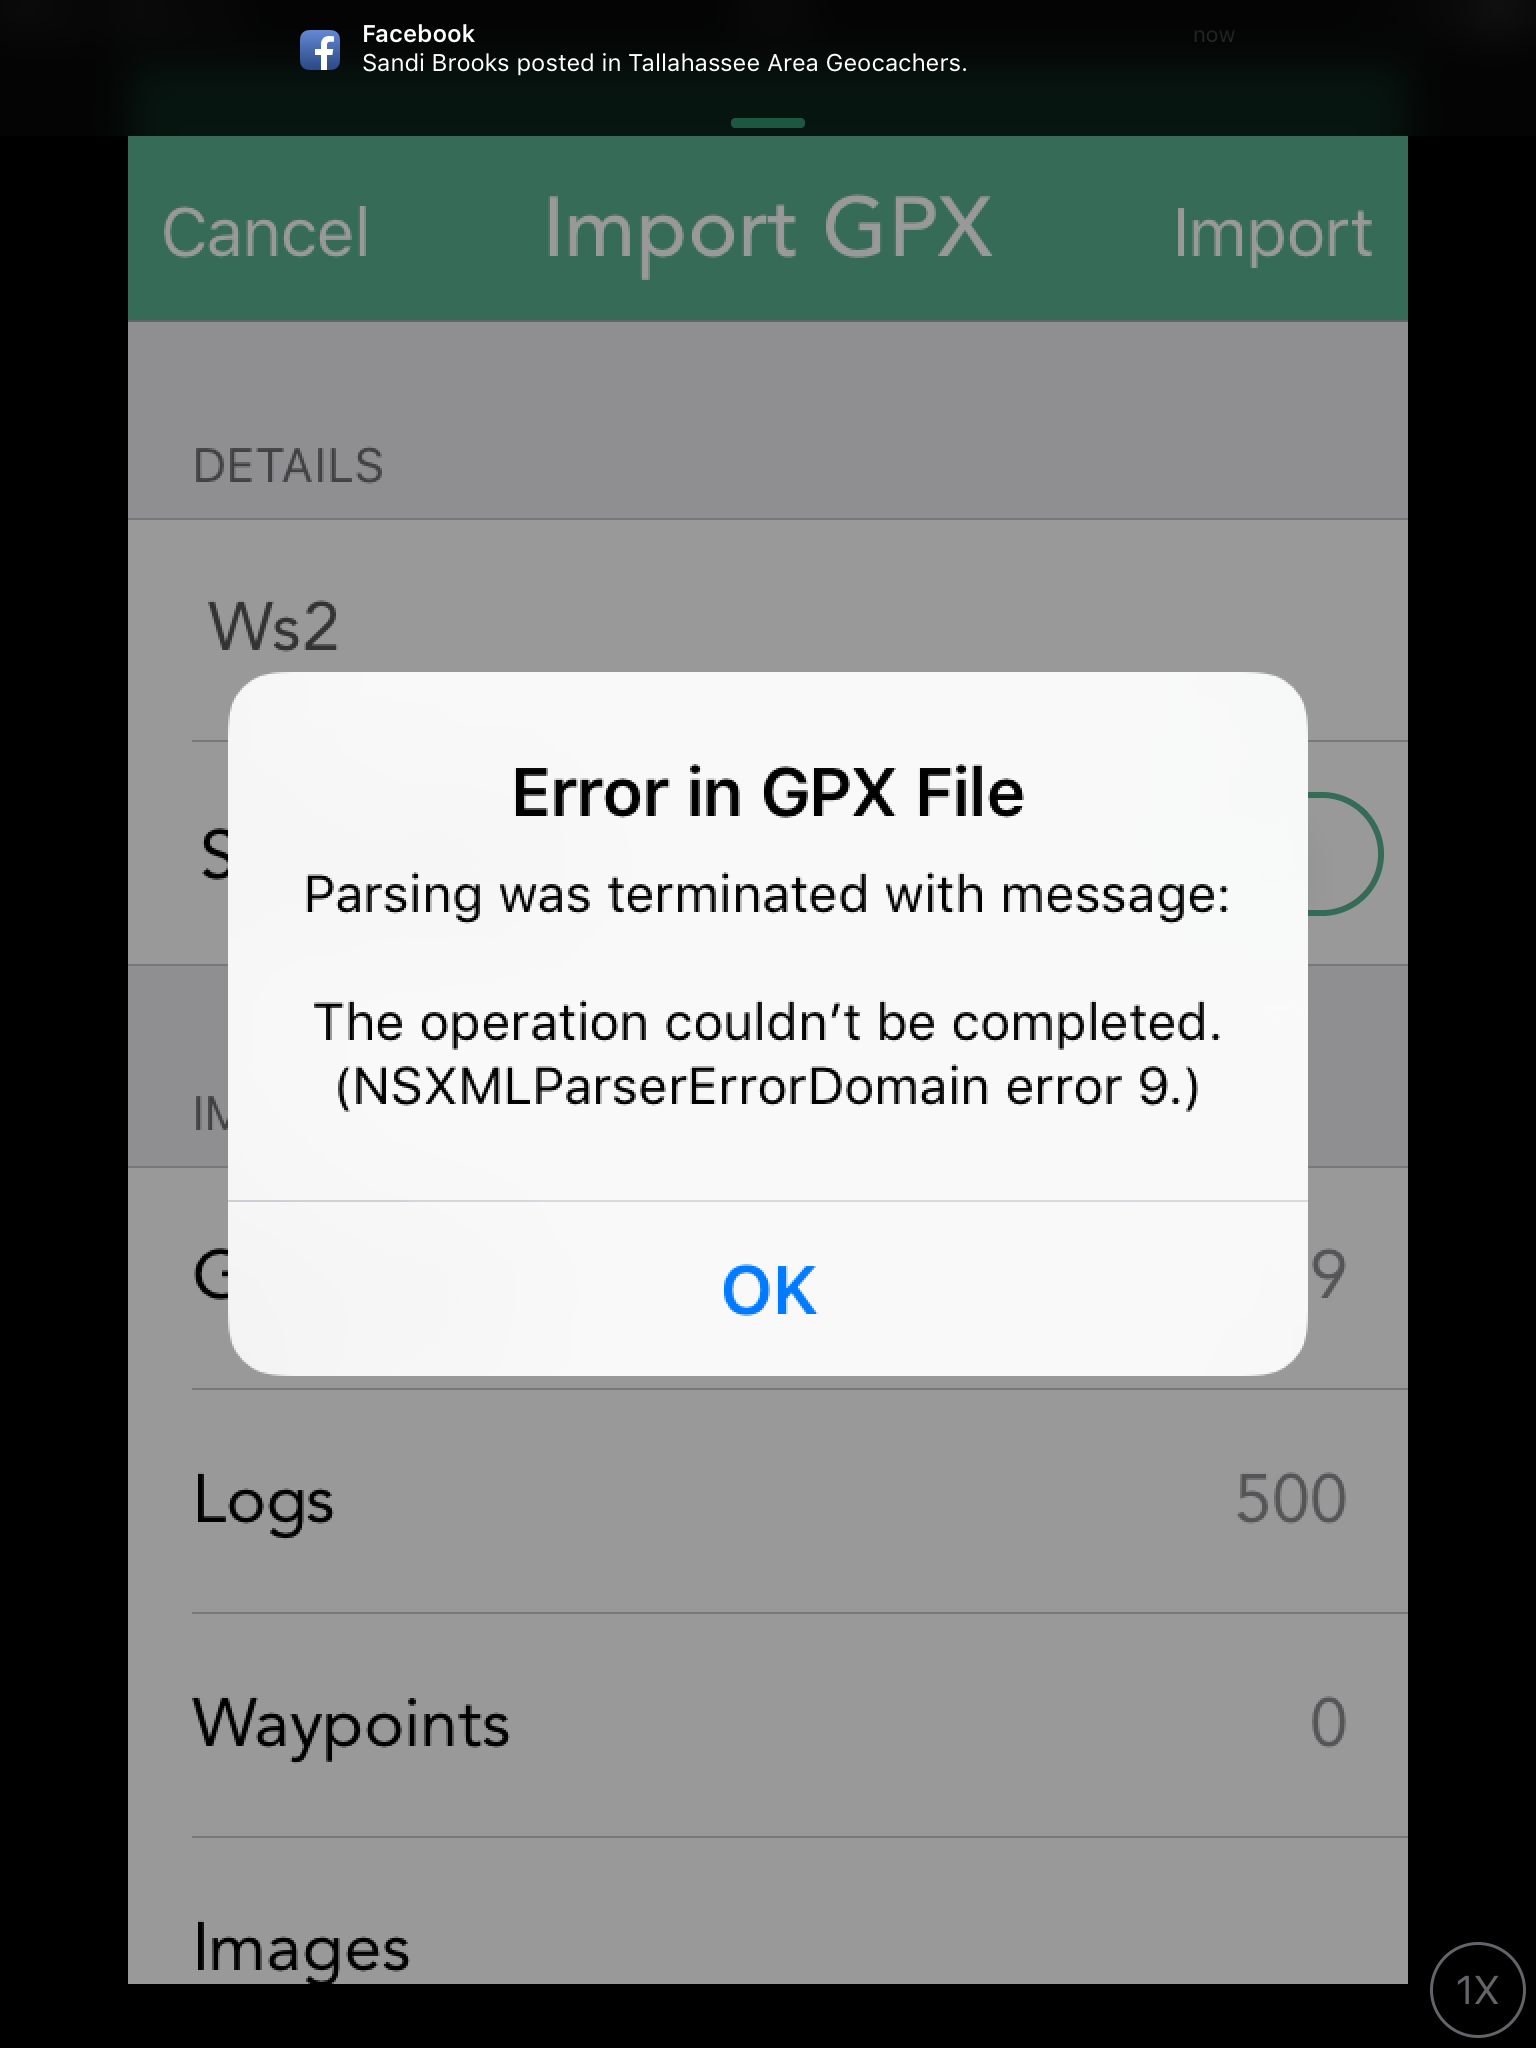Open Sandi Brooks notification text

tap(664, 63)
